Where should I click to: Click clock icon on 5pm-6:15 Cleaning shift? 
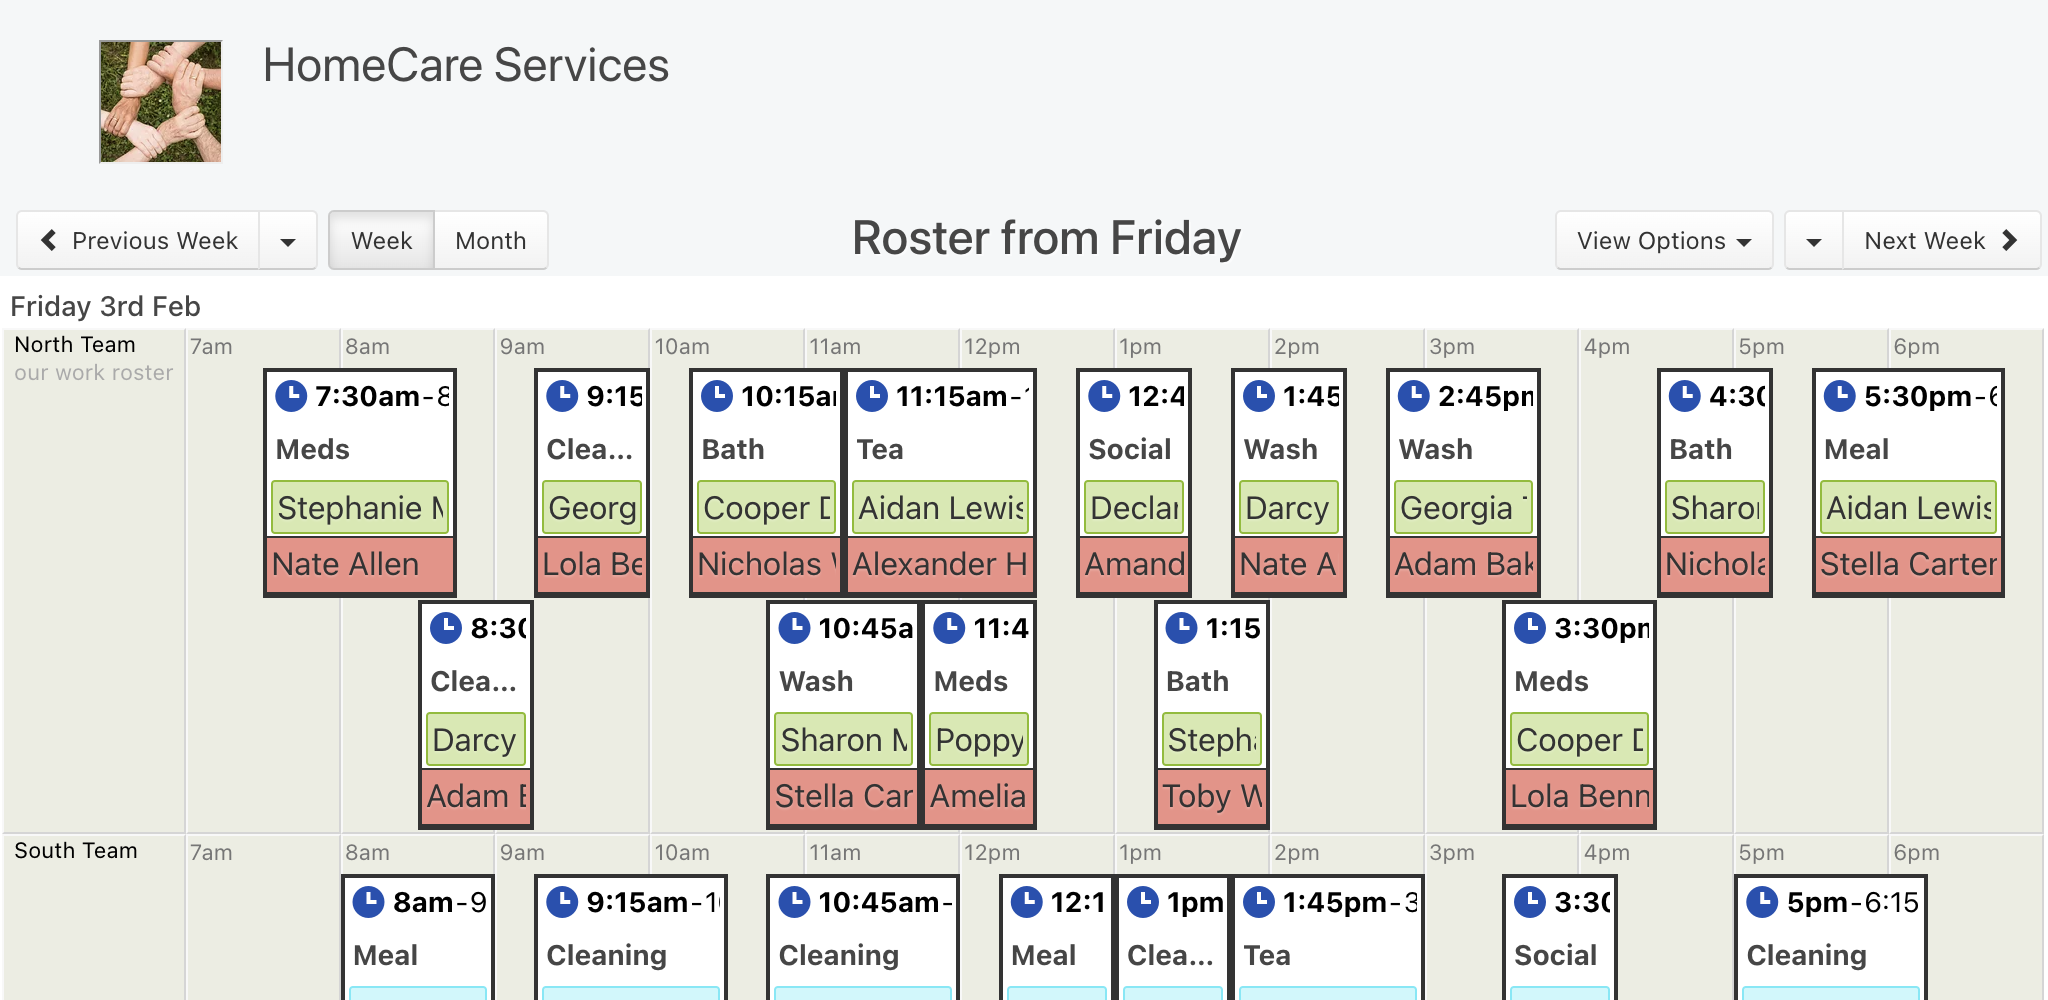(1762, 902)
